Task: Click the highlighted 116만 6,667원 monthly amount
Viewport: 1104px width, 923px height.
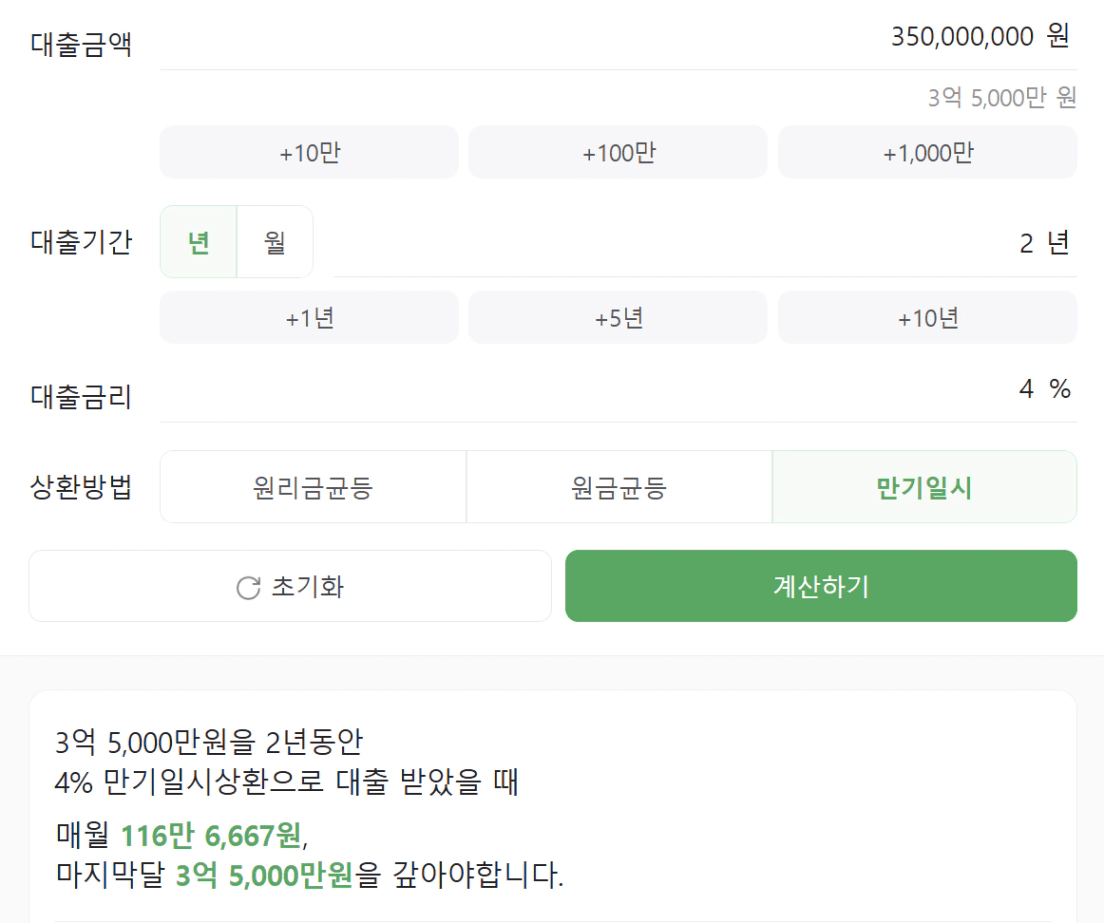Action: (210, 834)
